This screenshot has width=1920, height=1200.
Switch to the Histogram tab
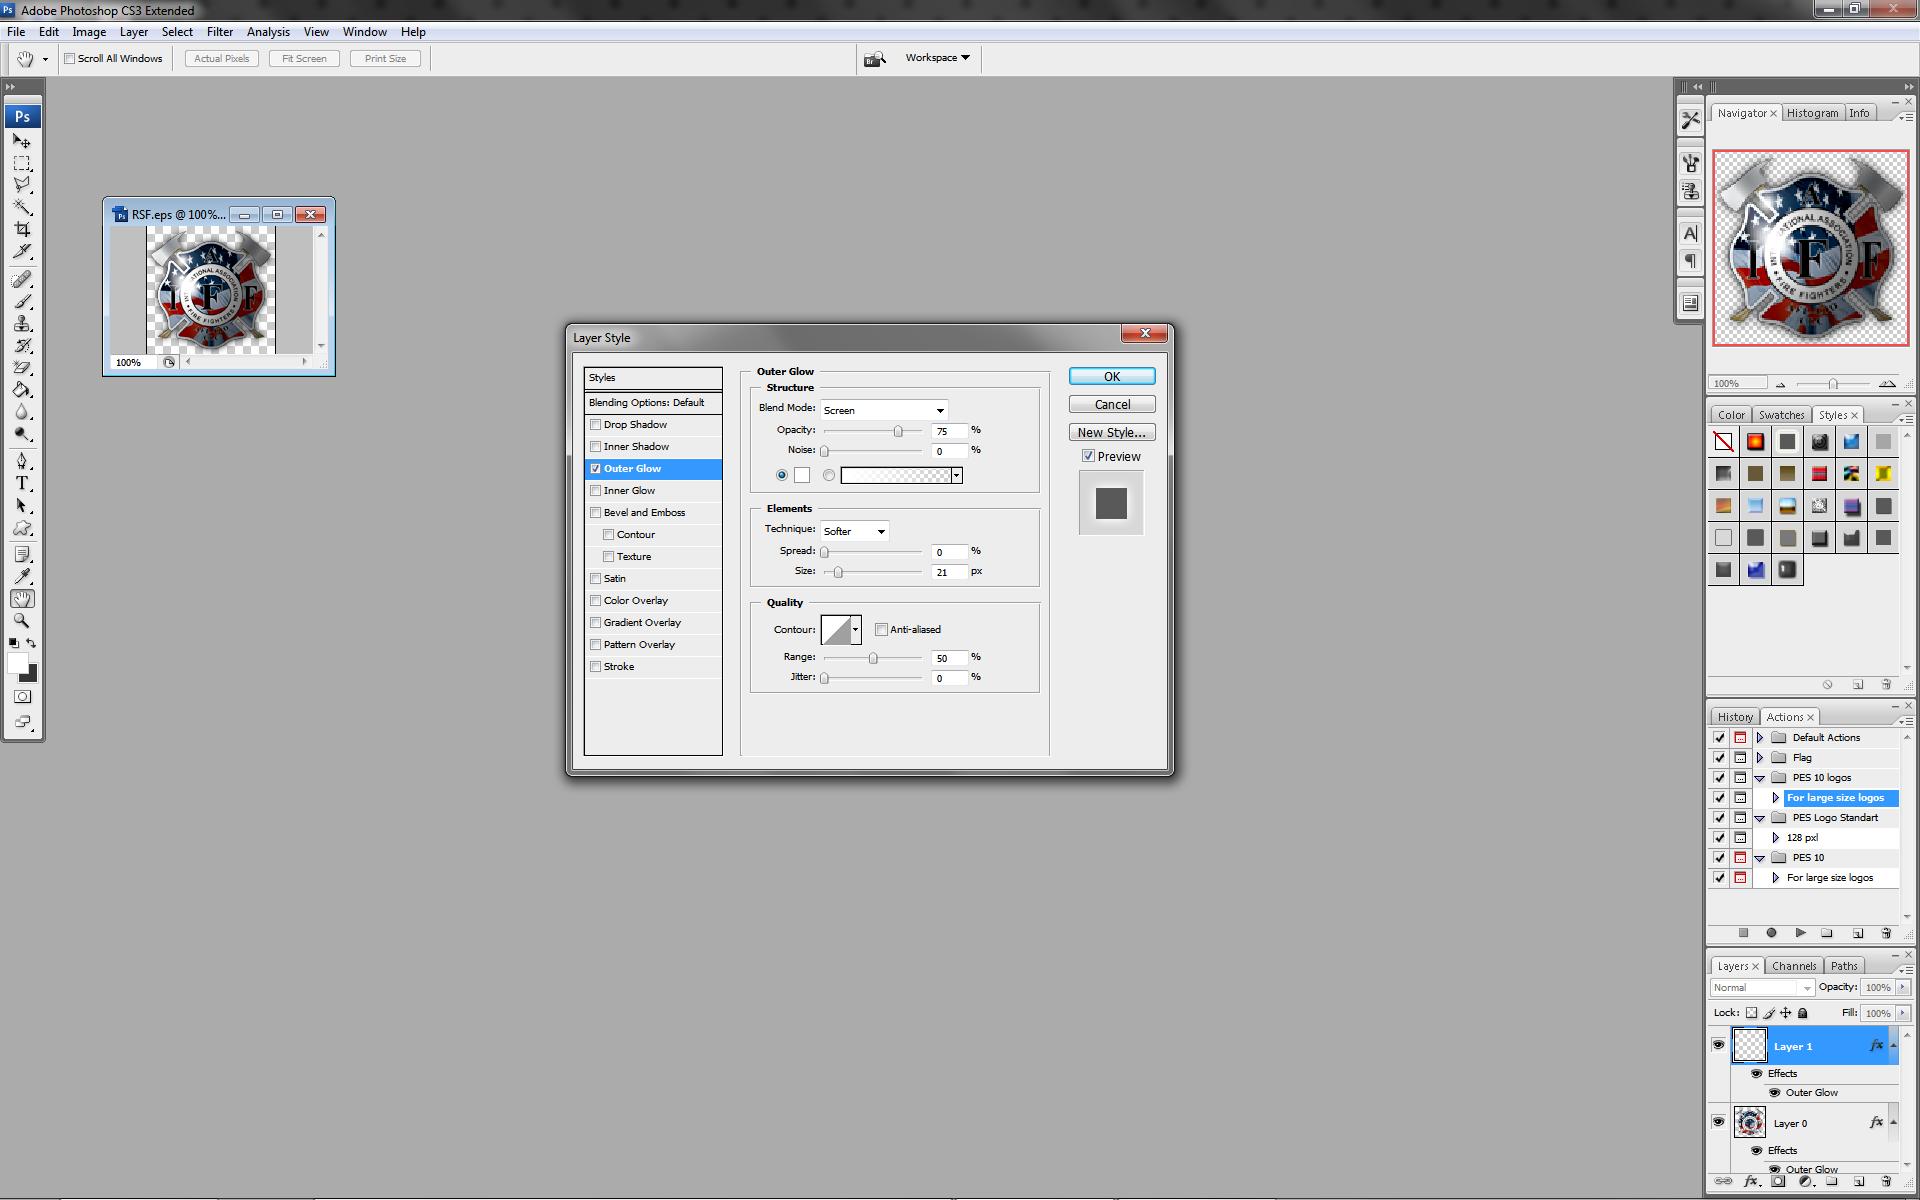pyautogui.click(x=1812, y=113)
